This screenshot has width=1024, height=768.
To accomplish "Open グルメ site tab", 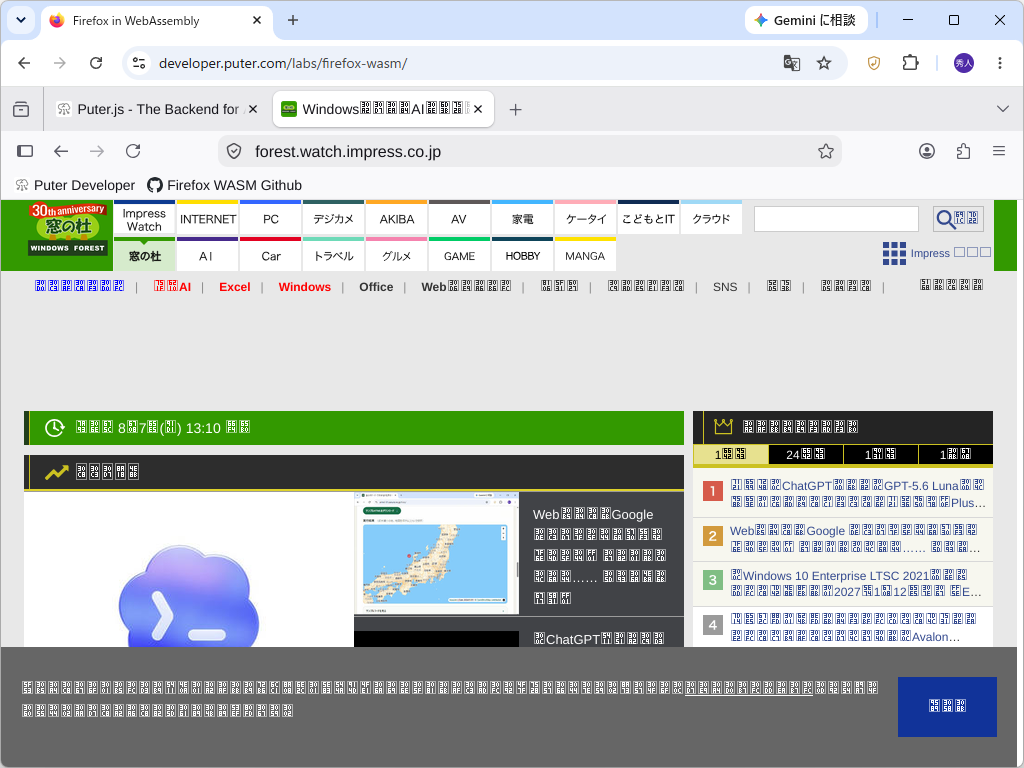I will point(396,255).
